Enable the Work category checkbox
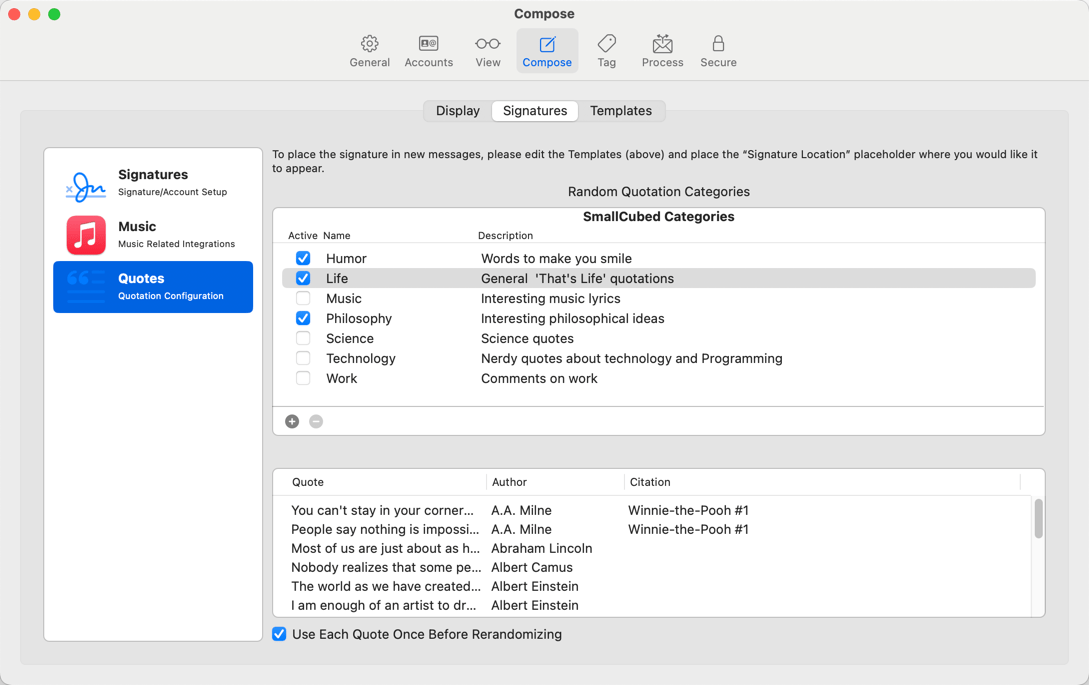This screenshot has height=685, width=1089. click(x=303, y=379)
